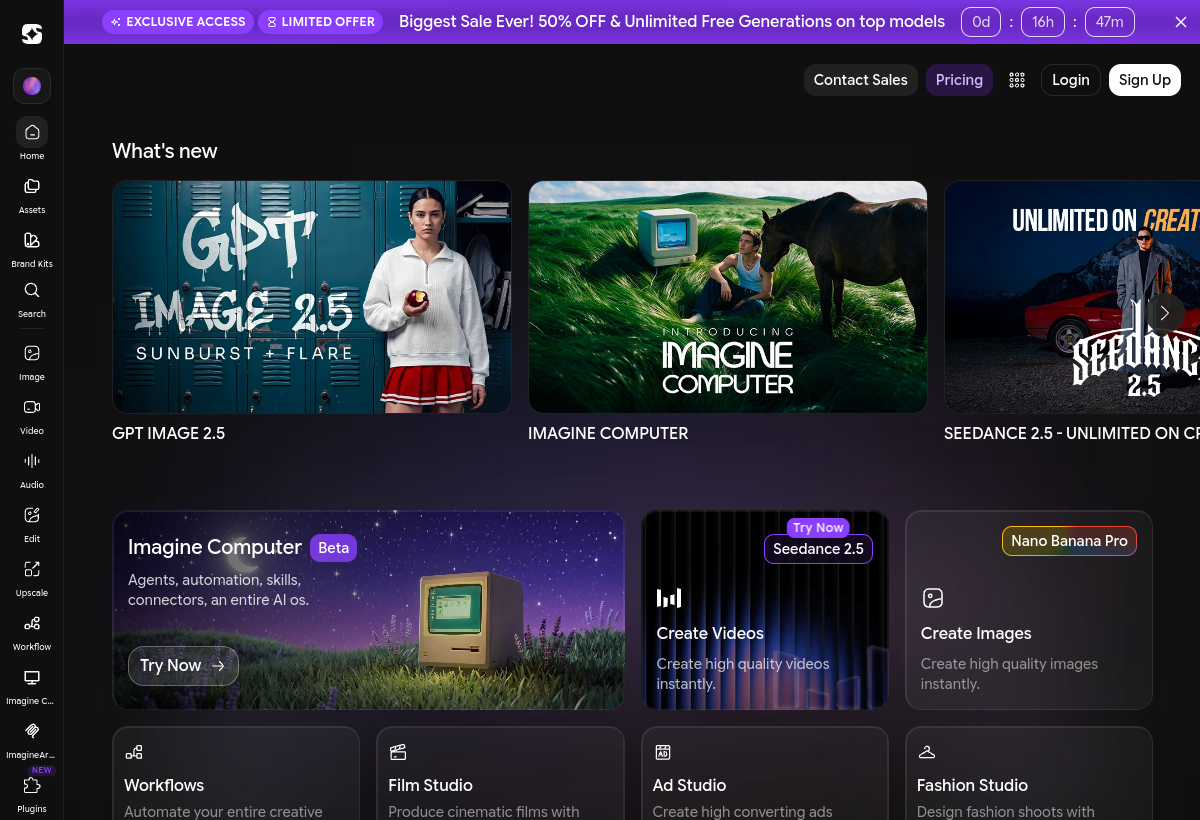Click the Workflows card icon

point(134,752)
